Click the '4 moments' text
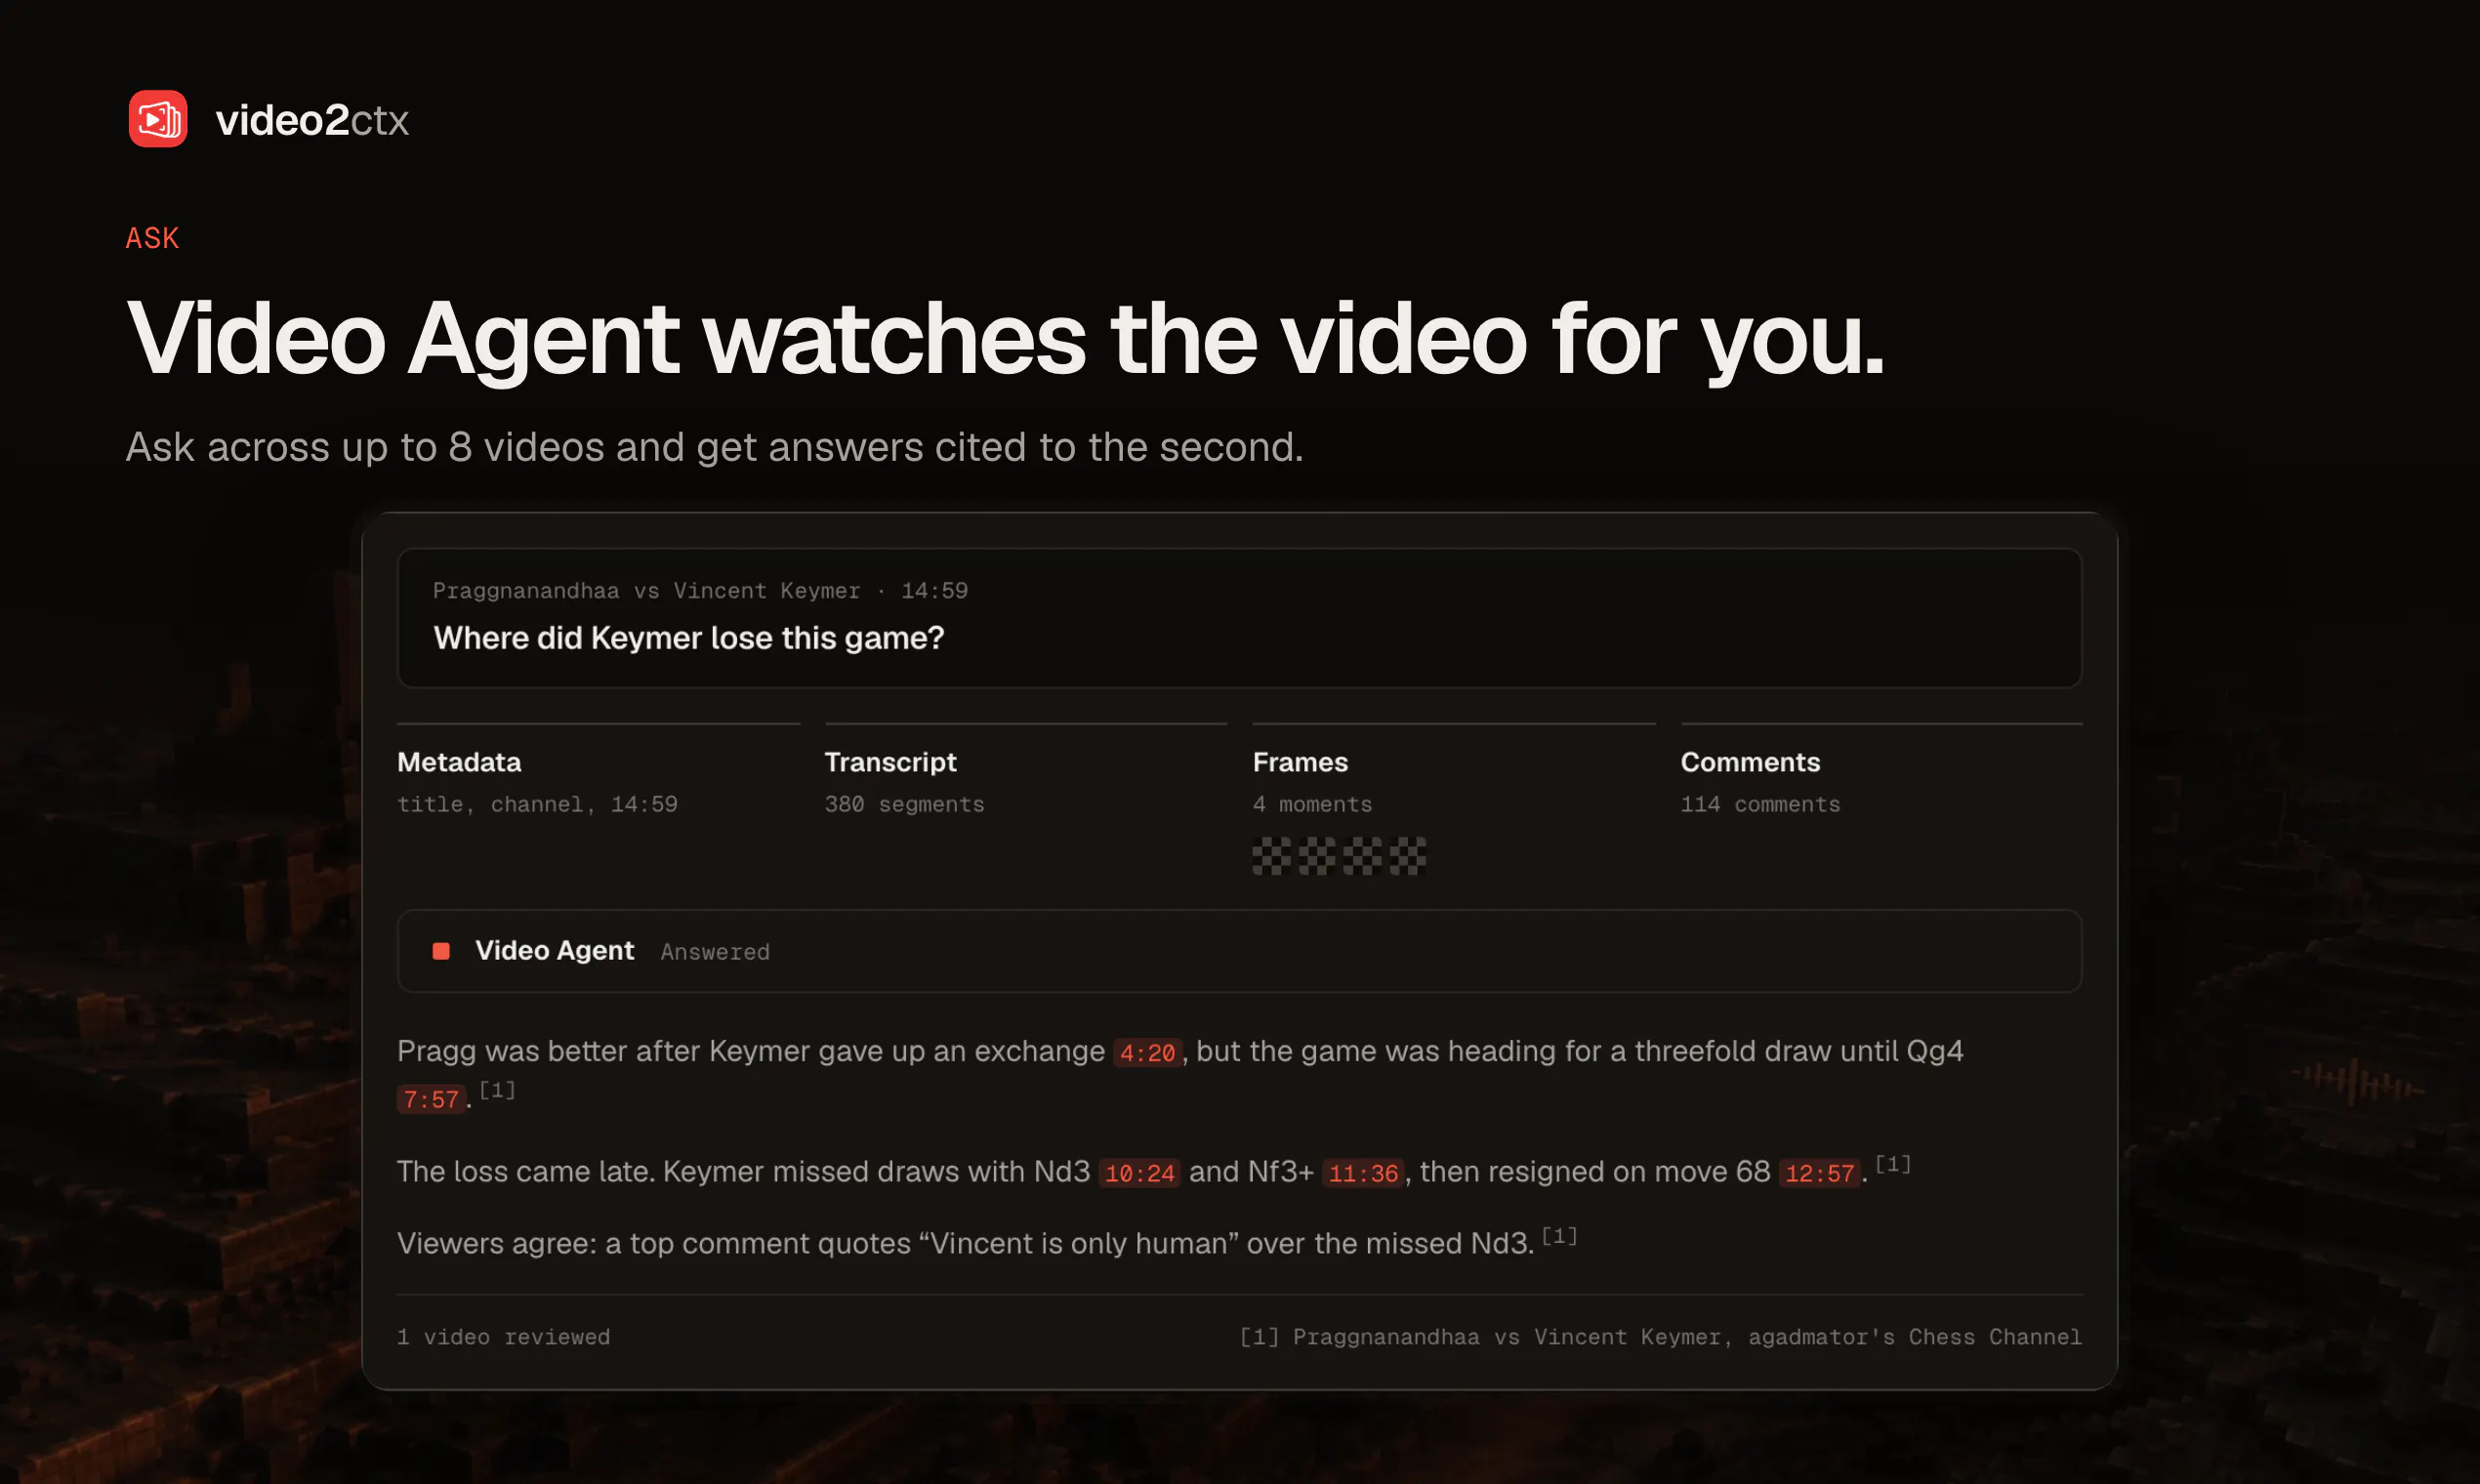The width and height of the screenshot is (2480, 1484). (x=1312, y=804)
